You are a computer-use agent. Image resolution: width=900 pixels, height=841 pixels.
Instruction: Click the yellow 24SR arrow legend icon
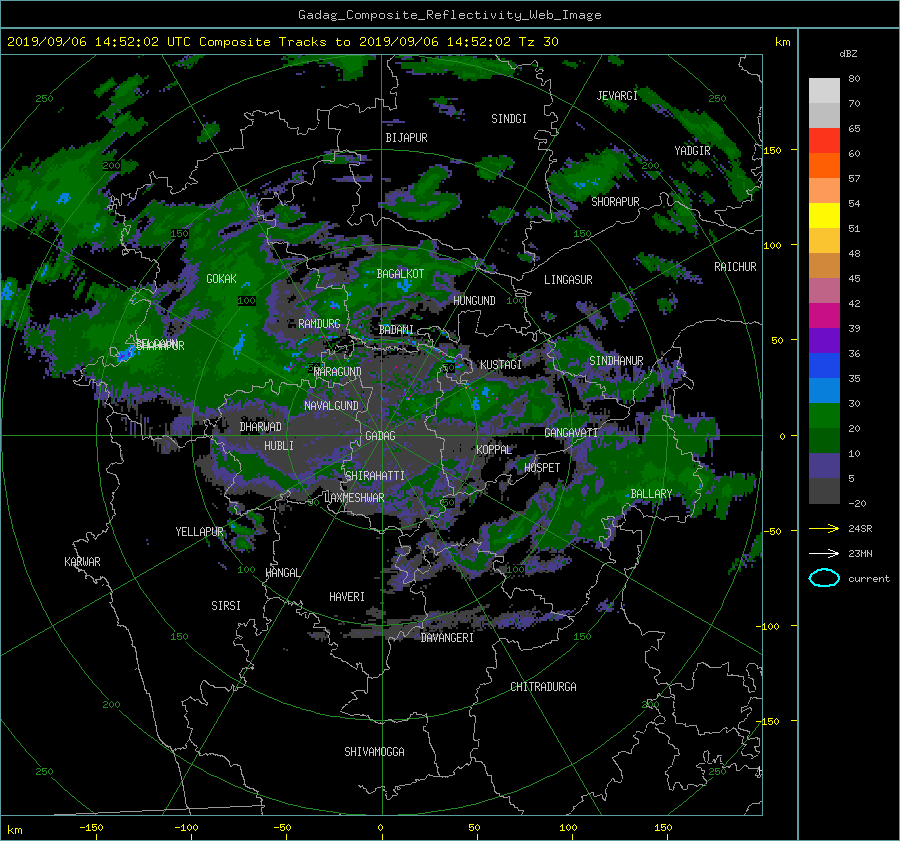click(x=824, y=528)
